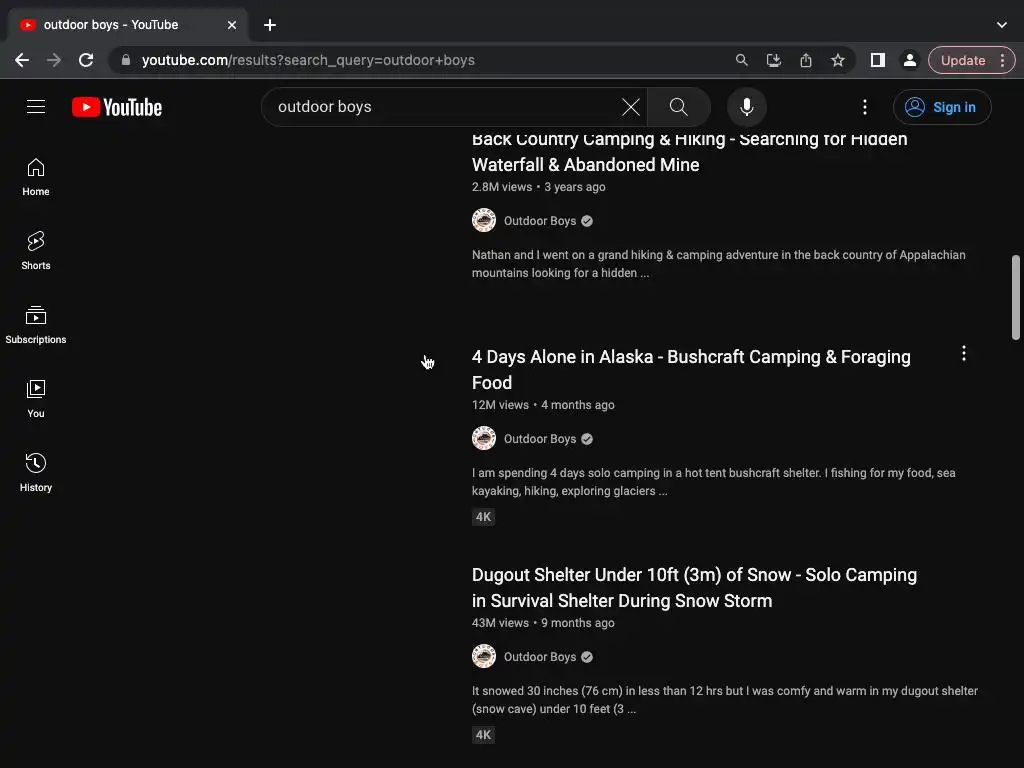
Task: Click the YouTube logo
Action: [117, 107]
